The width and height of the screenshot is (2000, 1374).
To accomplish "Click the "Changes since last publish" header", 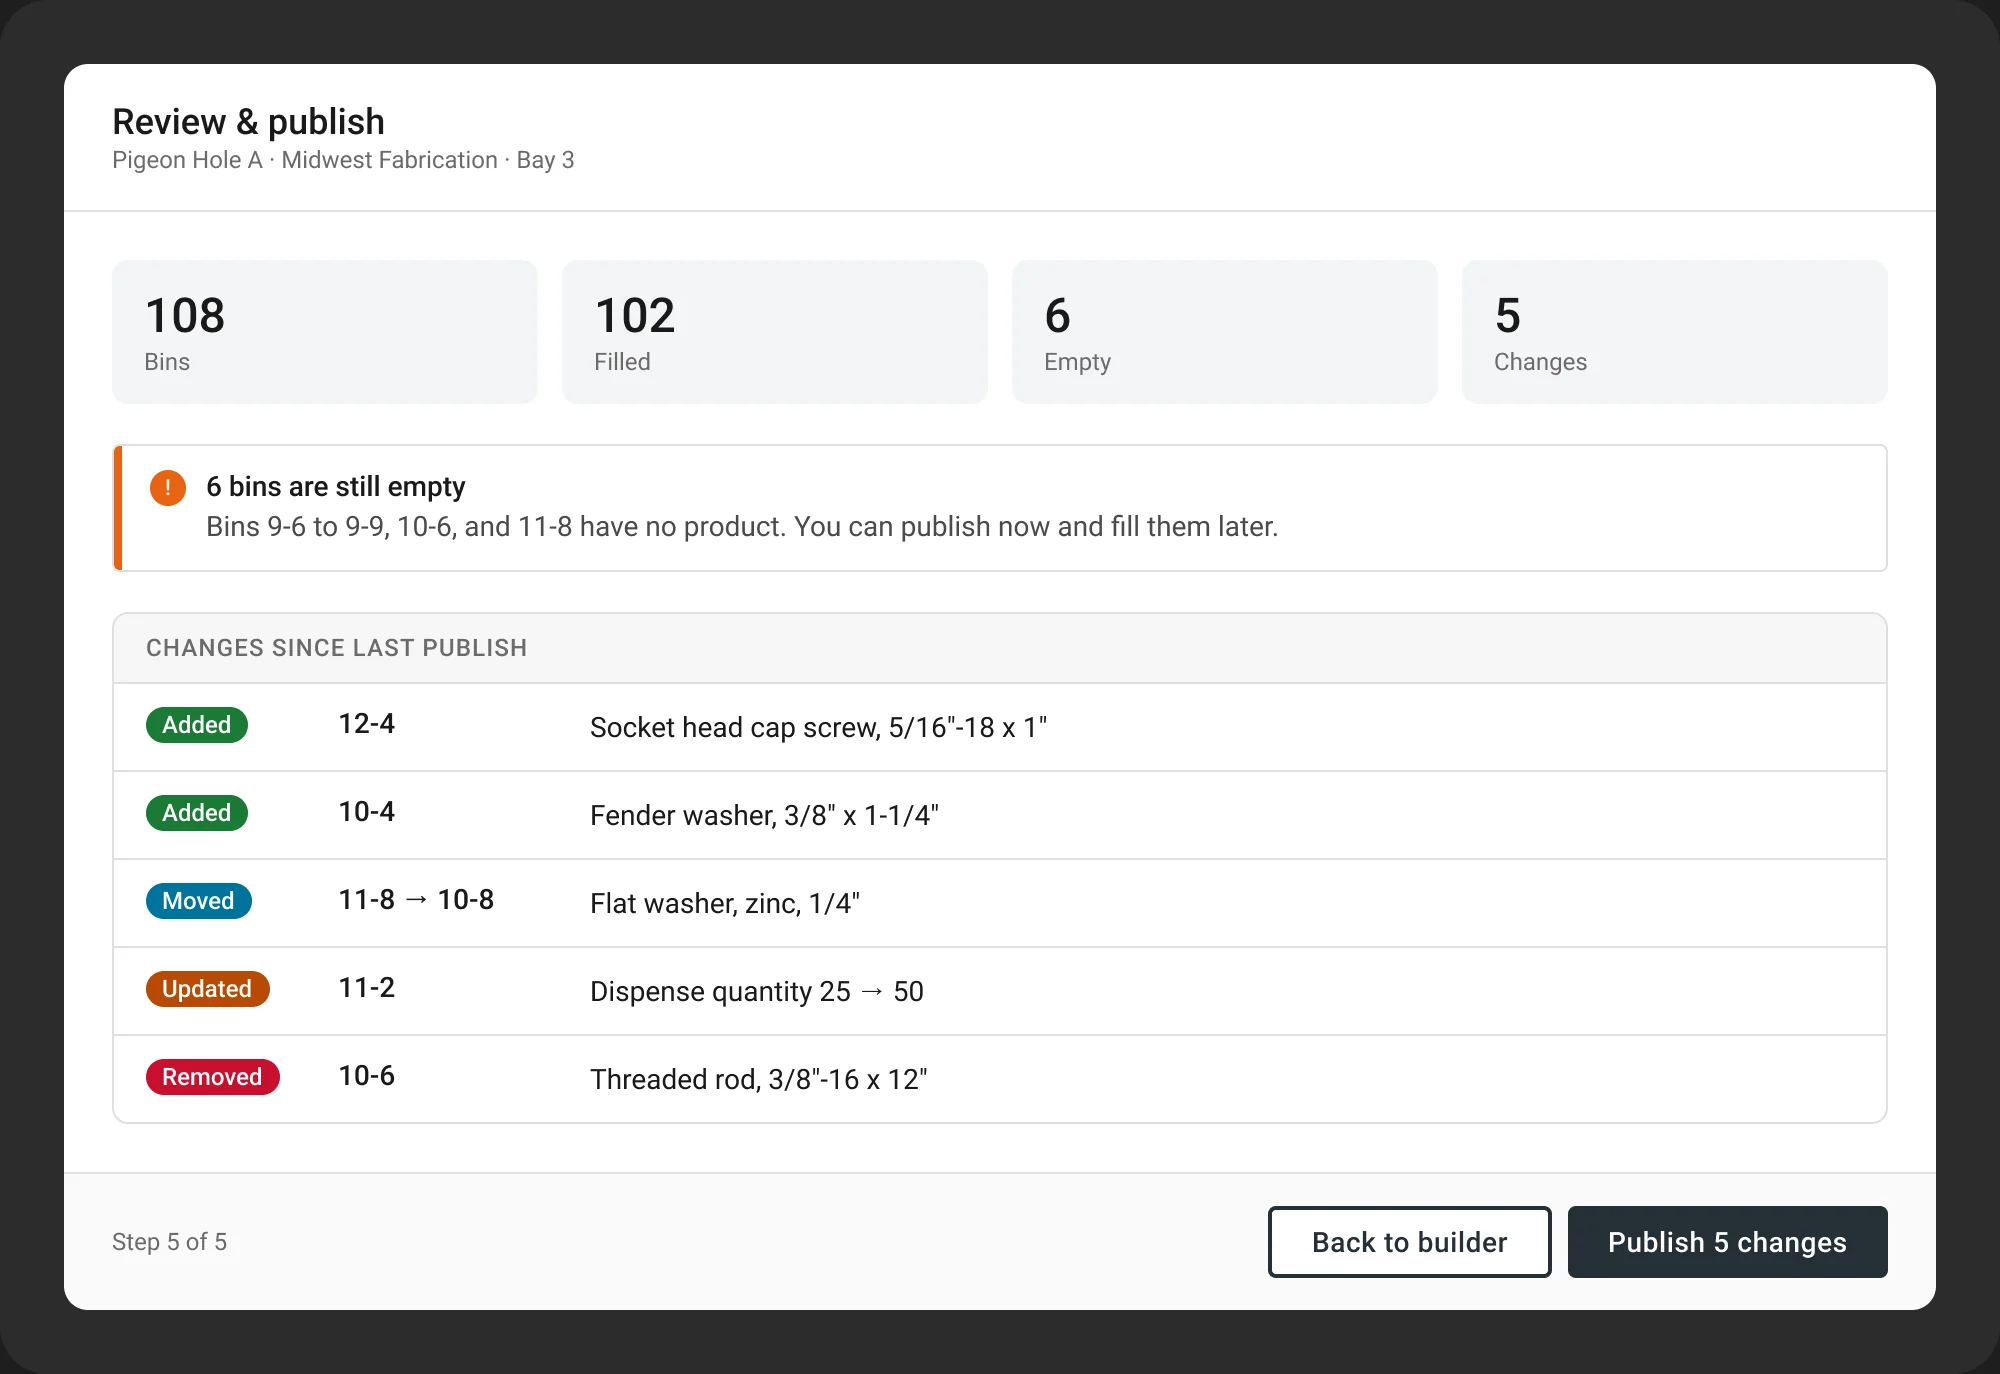I will click(x=336, y=648).
